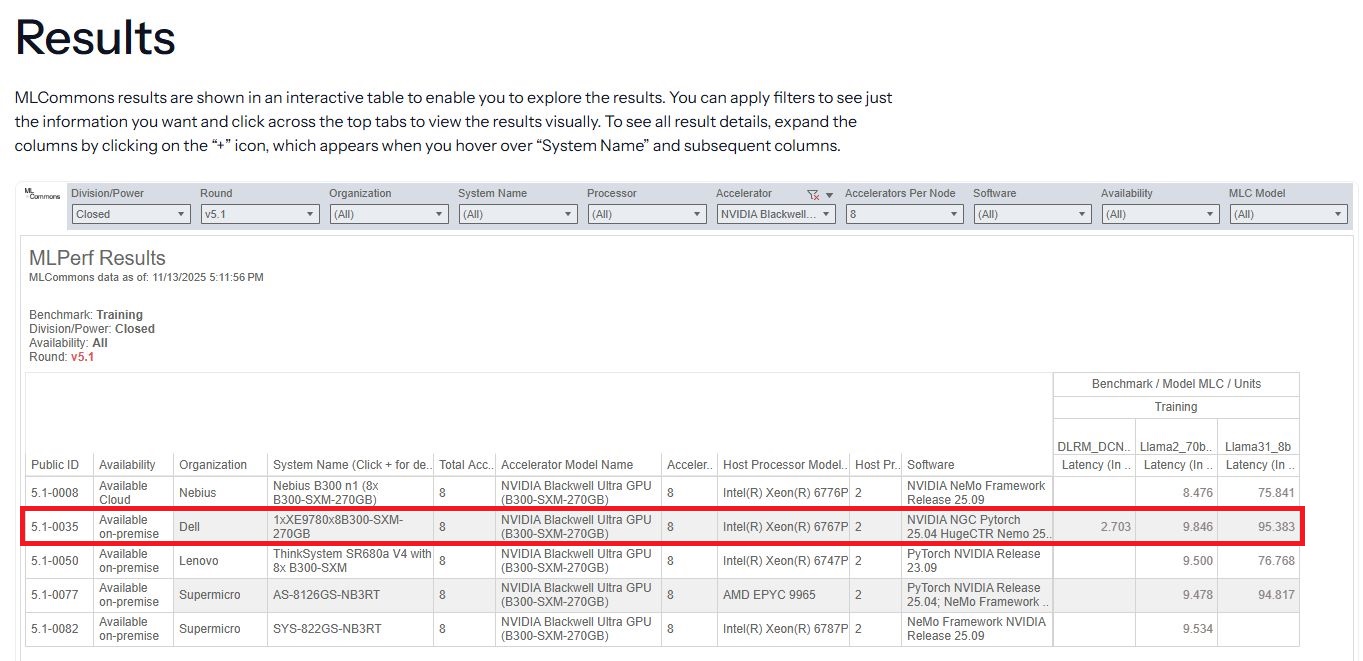This screenshot has width=1363, height=661.
Task: Expand the Processor filter dropdown
Action: 646,214
